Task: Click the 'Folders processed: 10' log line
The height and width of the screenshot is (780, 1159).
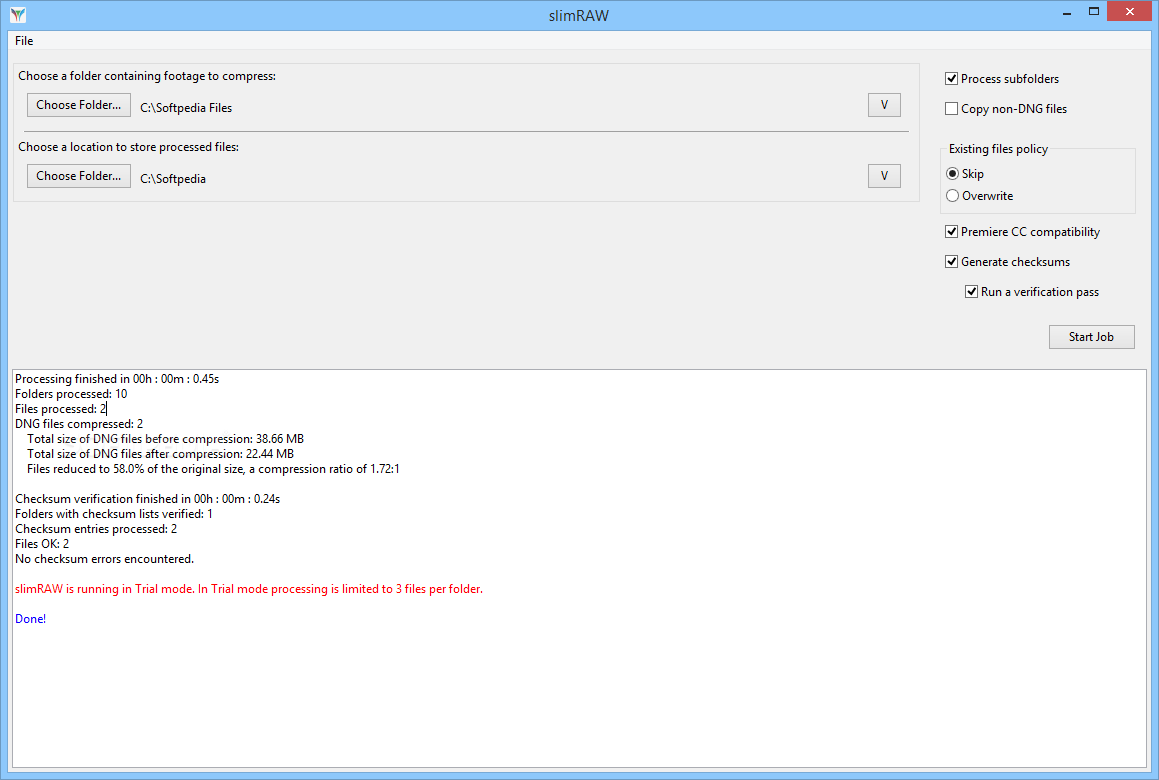Action: click(x=71, y=394)
